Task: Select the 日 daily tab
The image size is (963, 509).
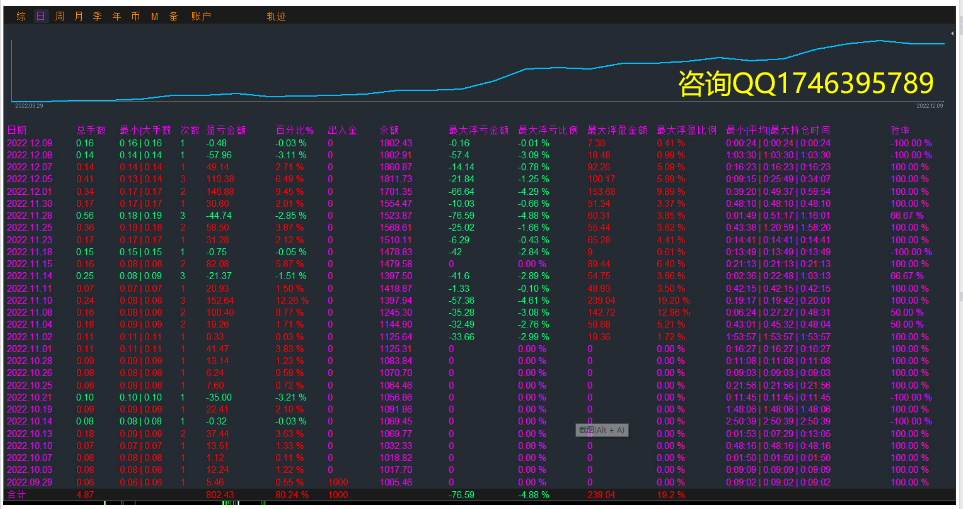Action: [40, 17]
